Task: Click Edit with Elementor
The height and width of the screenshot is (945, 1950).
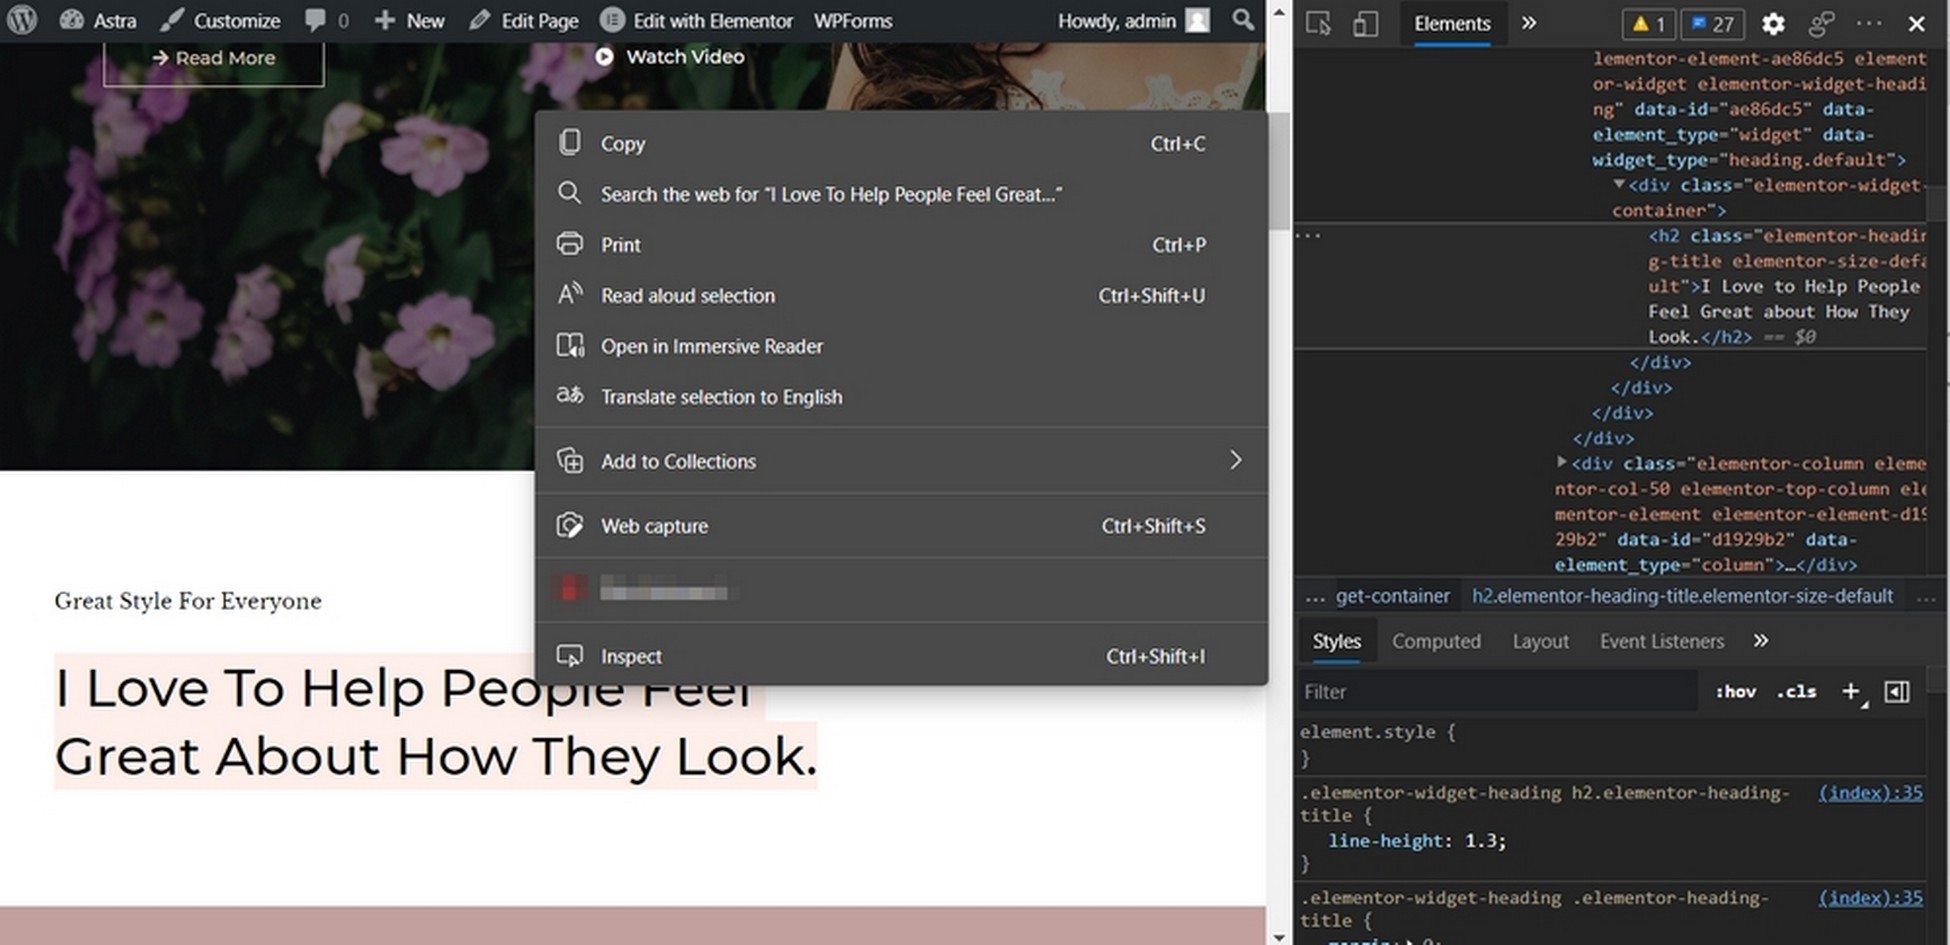Action: pos(697,20)
